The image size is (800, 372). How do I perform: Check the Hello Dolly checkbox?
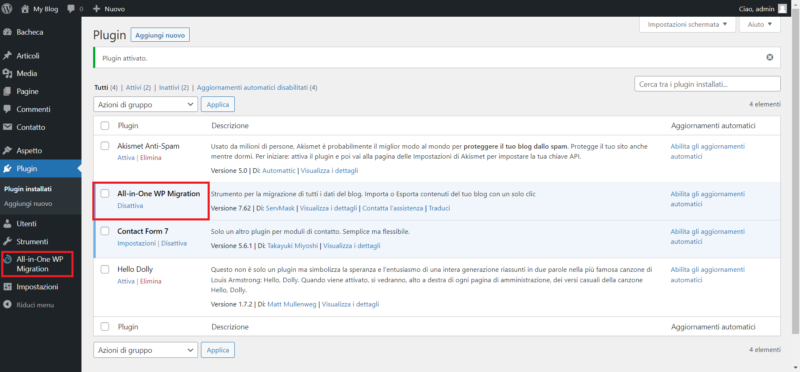105,269
